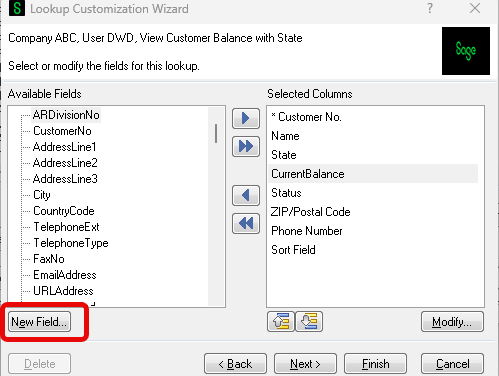
Task: Select AddressLine2 field
Action: pyautogui.click(x=65, y=163)
